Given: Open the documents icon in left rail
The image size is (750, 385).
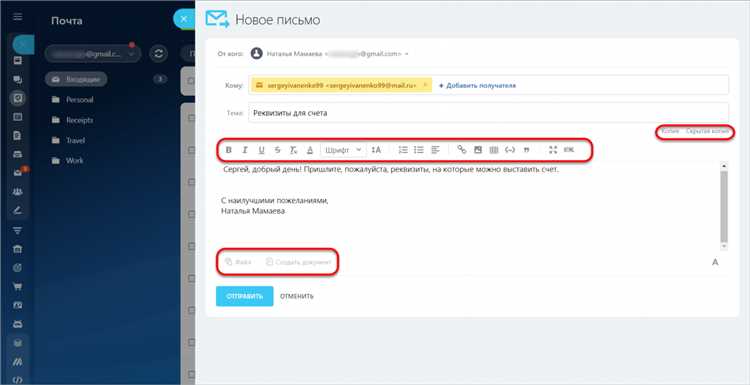Looking at the screenshot, I should point(18,136).
